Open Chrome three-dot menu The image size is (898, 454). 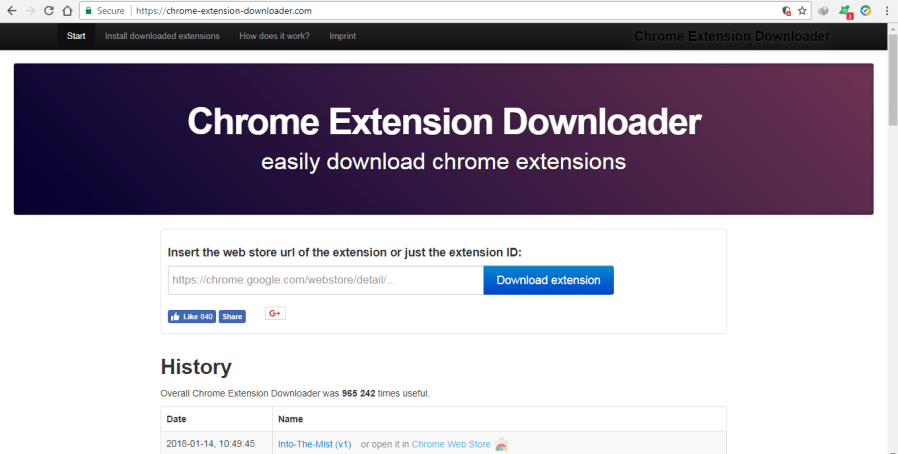click(x=887, y=10)
